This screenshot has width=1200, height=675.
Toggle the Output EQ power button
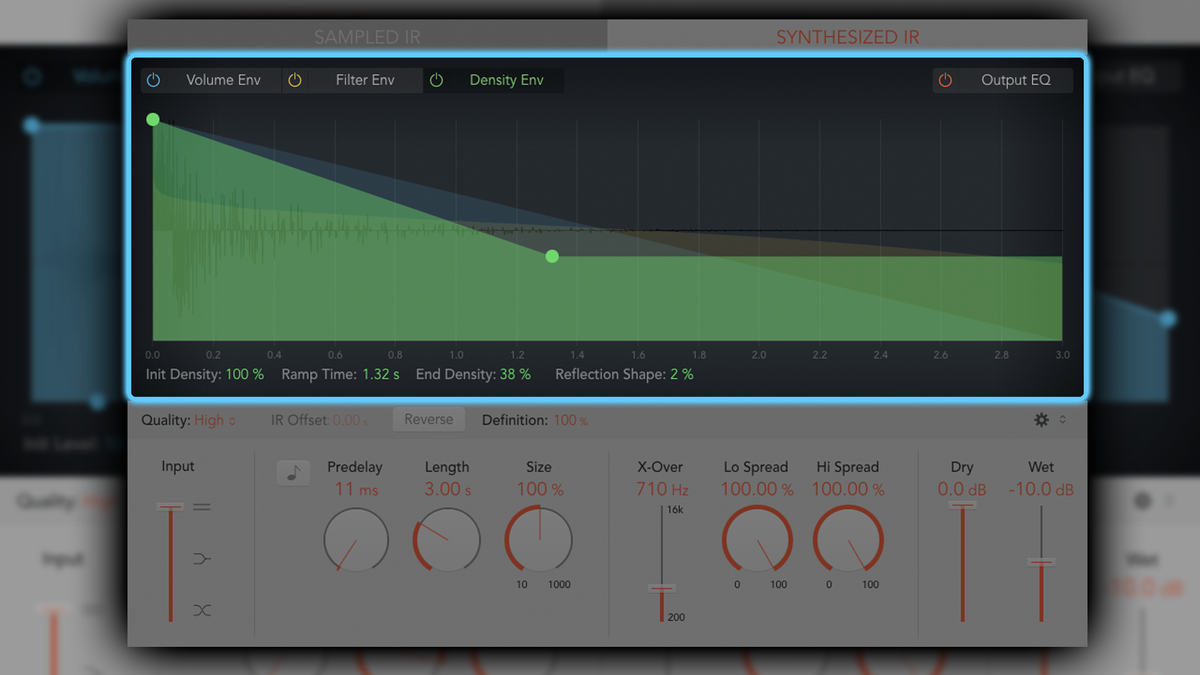pyautogui.click(x=944, y=79)
